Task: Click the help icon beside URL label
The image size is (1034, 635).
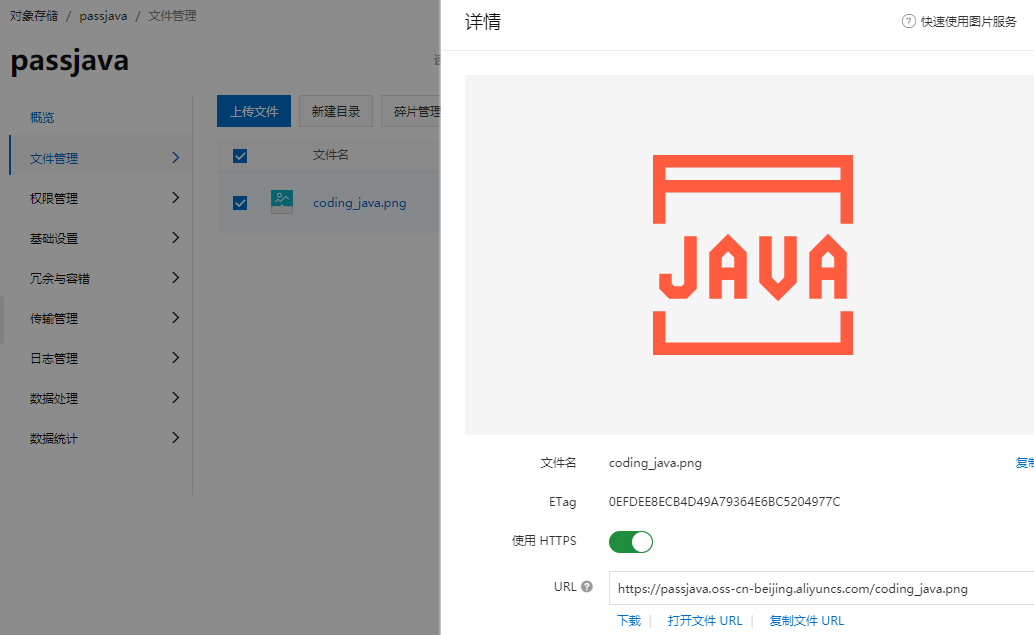Action: tap(587, 587)
